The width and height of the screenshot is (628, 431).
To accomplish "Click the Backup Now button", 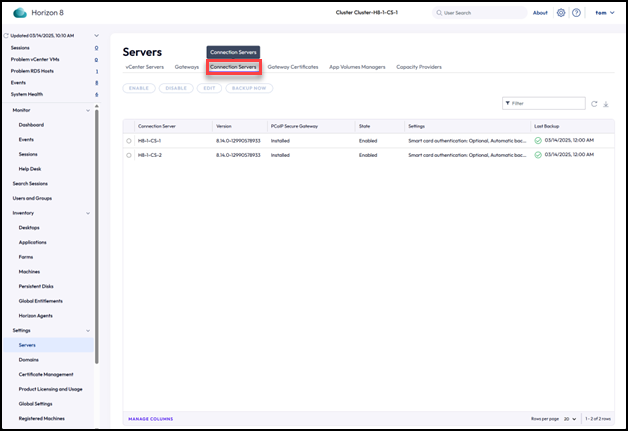I will 247,89.
